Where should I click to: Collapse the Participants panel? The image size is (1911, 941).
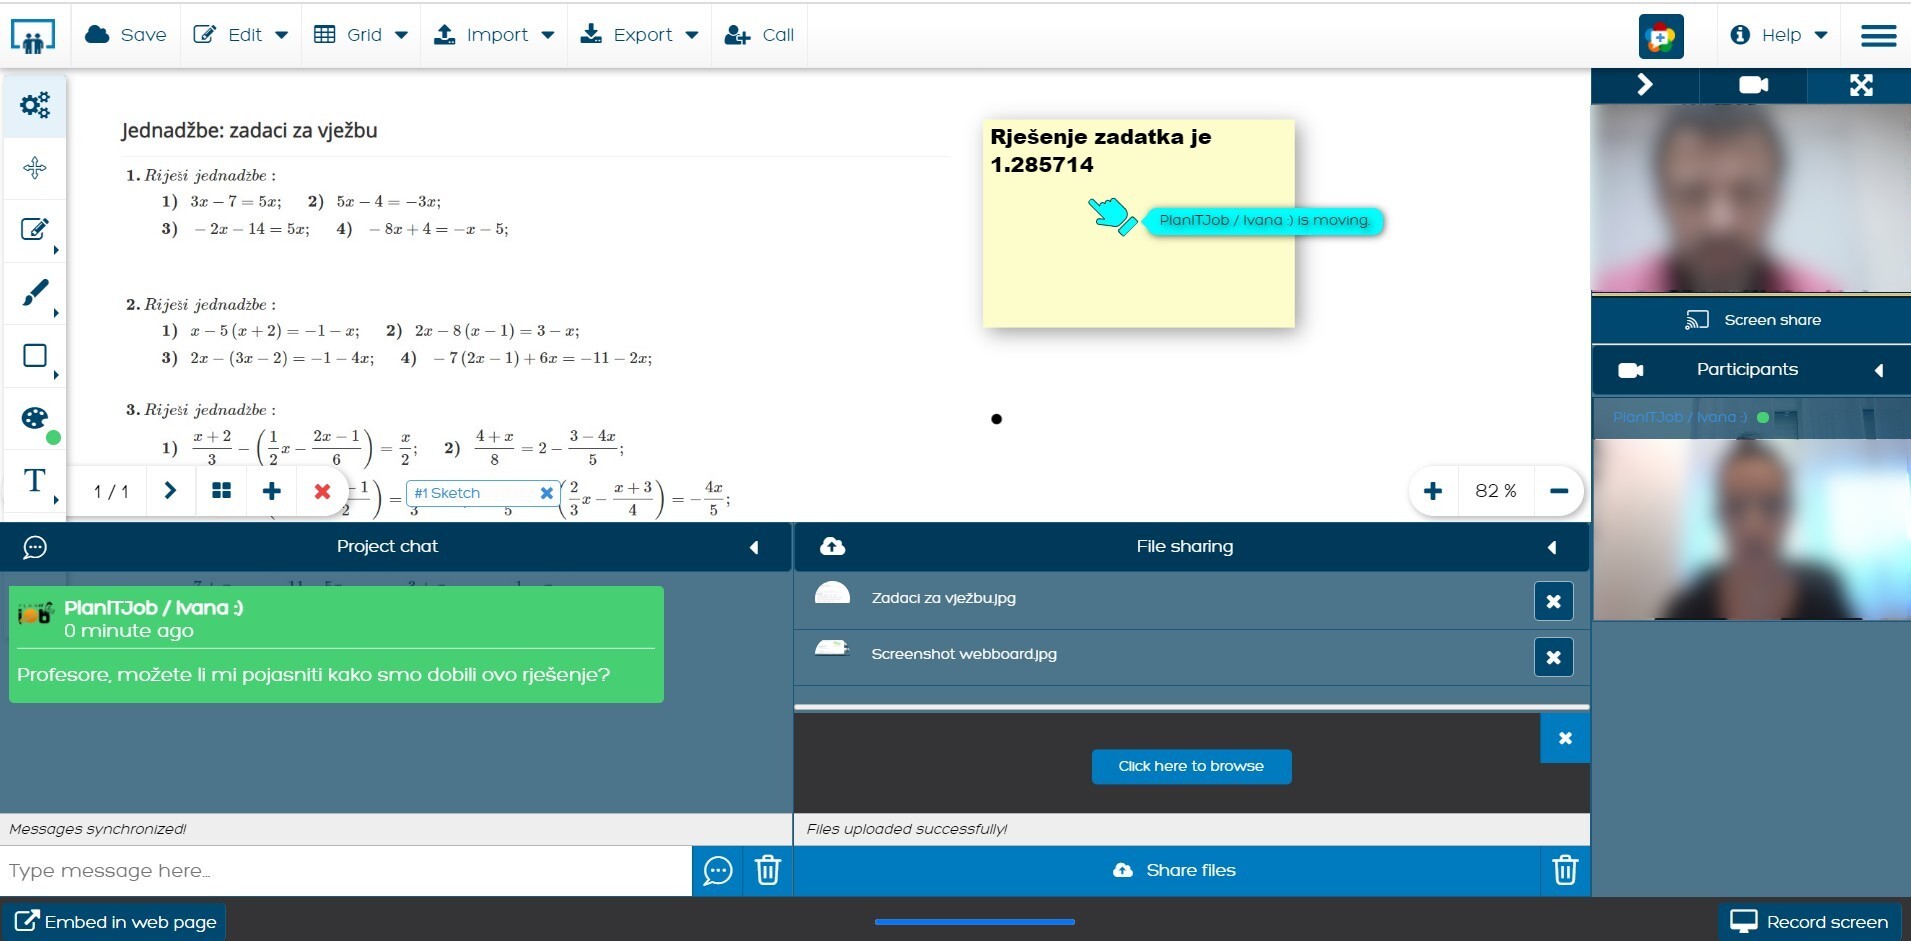pyautogui.click(x=1878, y=371)
